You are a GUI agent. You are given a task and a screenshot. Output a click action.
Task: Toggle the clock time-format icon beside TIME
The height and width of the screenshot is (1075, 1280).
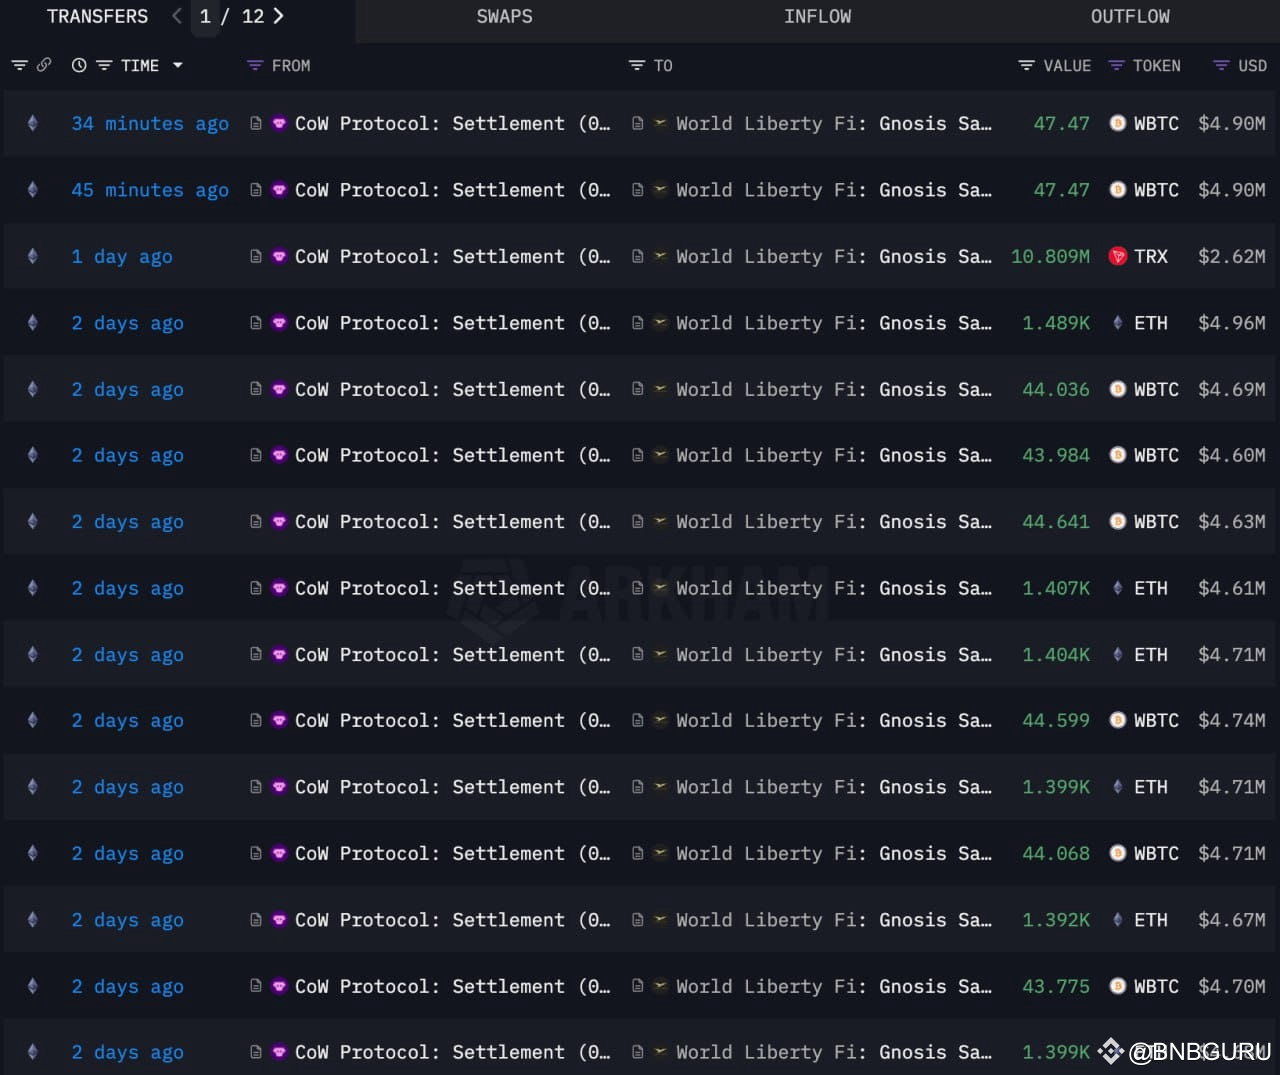point(79,65)
